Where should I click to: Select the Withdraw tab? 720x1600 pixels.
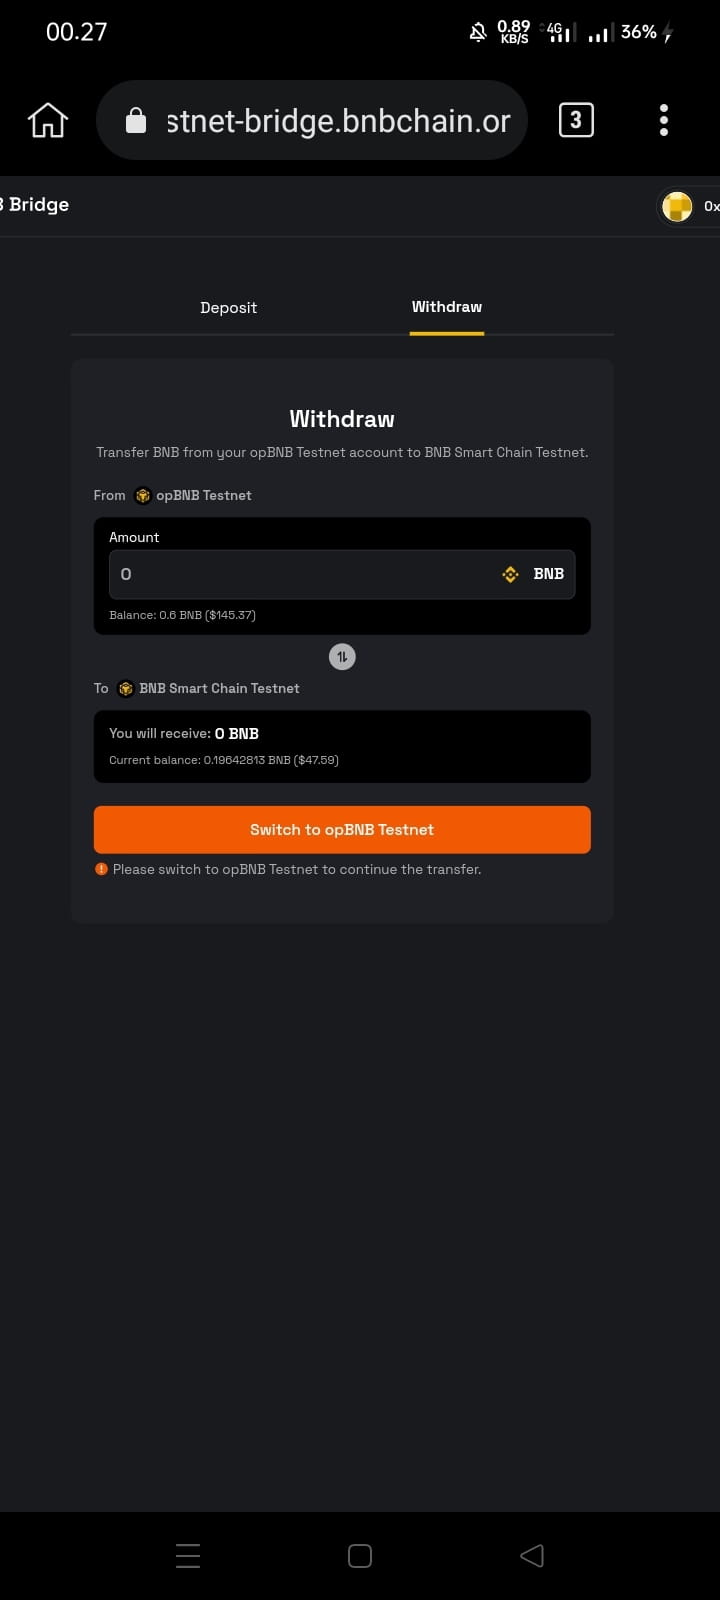pos(447,307)
